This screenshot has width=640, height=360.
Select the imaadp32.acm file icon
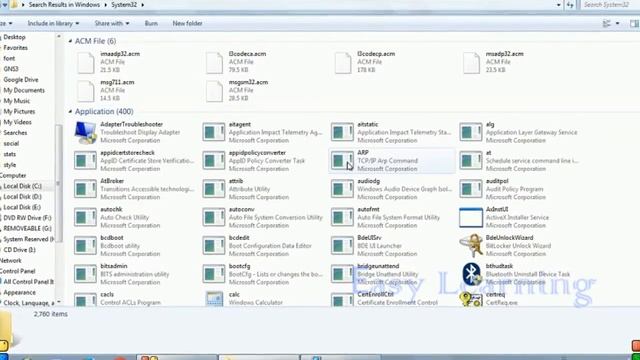(86, 63)
